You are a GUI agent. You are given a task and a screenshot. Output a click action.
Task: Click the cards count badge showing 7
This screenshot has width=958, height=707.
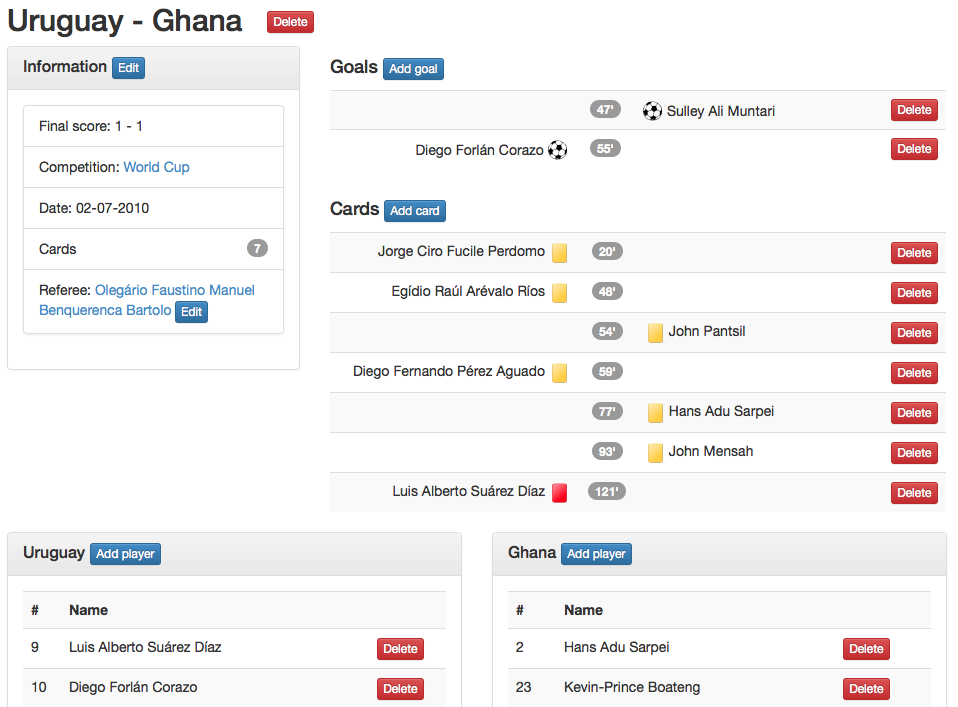(257, 249)
